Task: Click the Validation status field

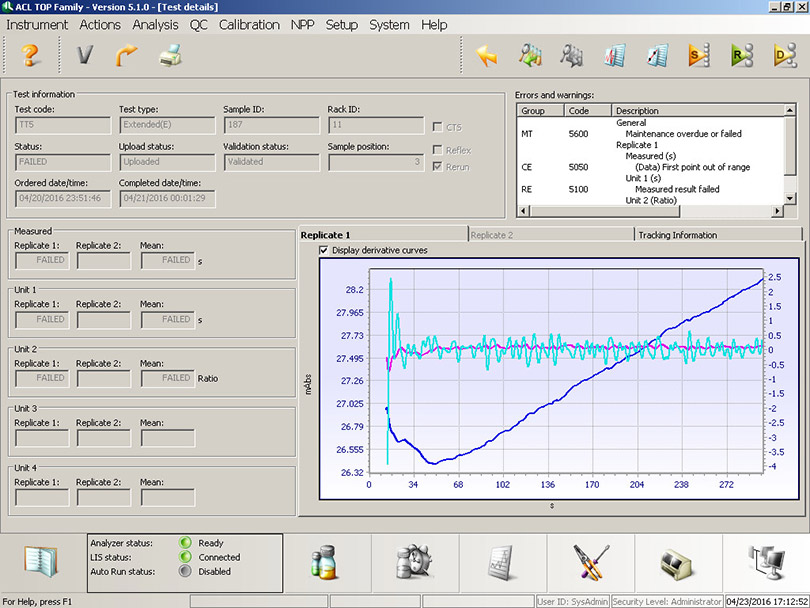Action: tap(272, 162)
